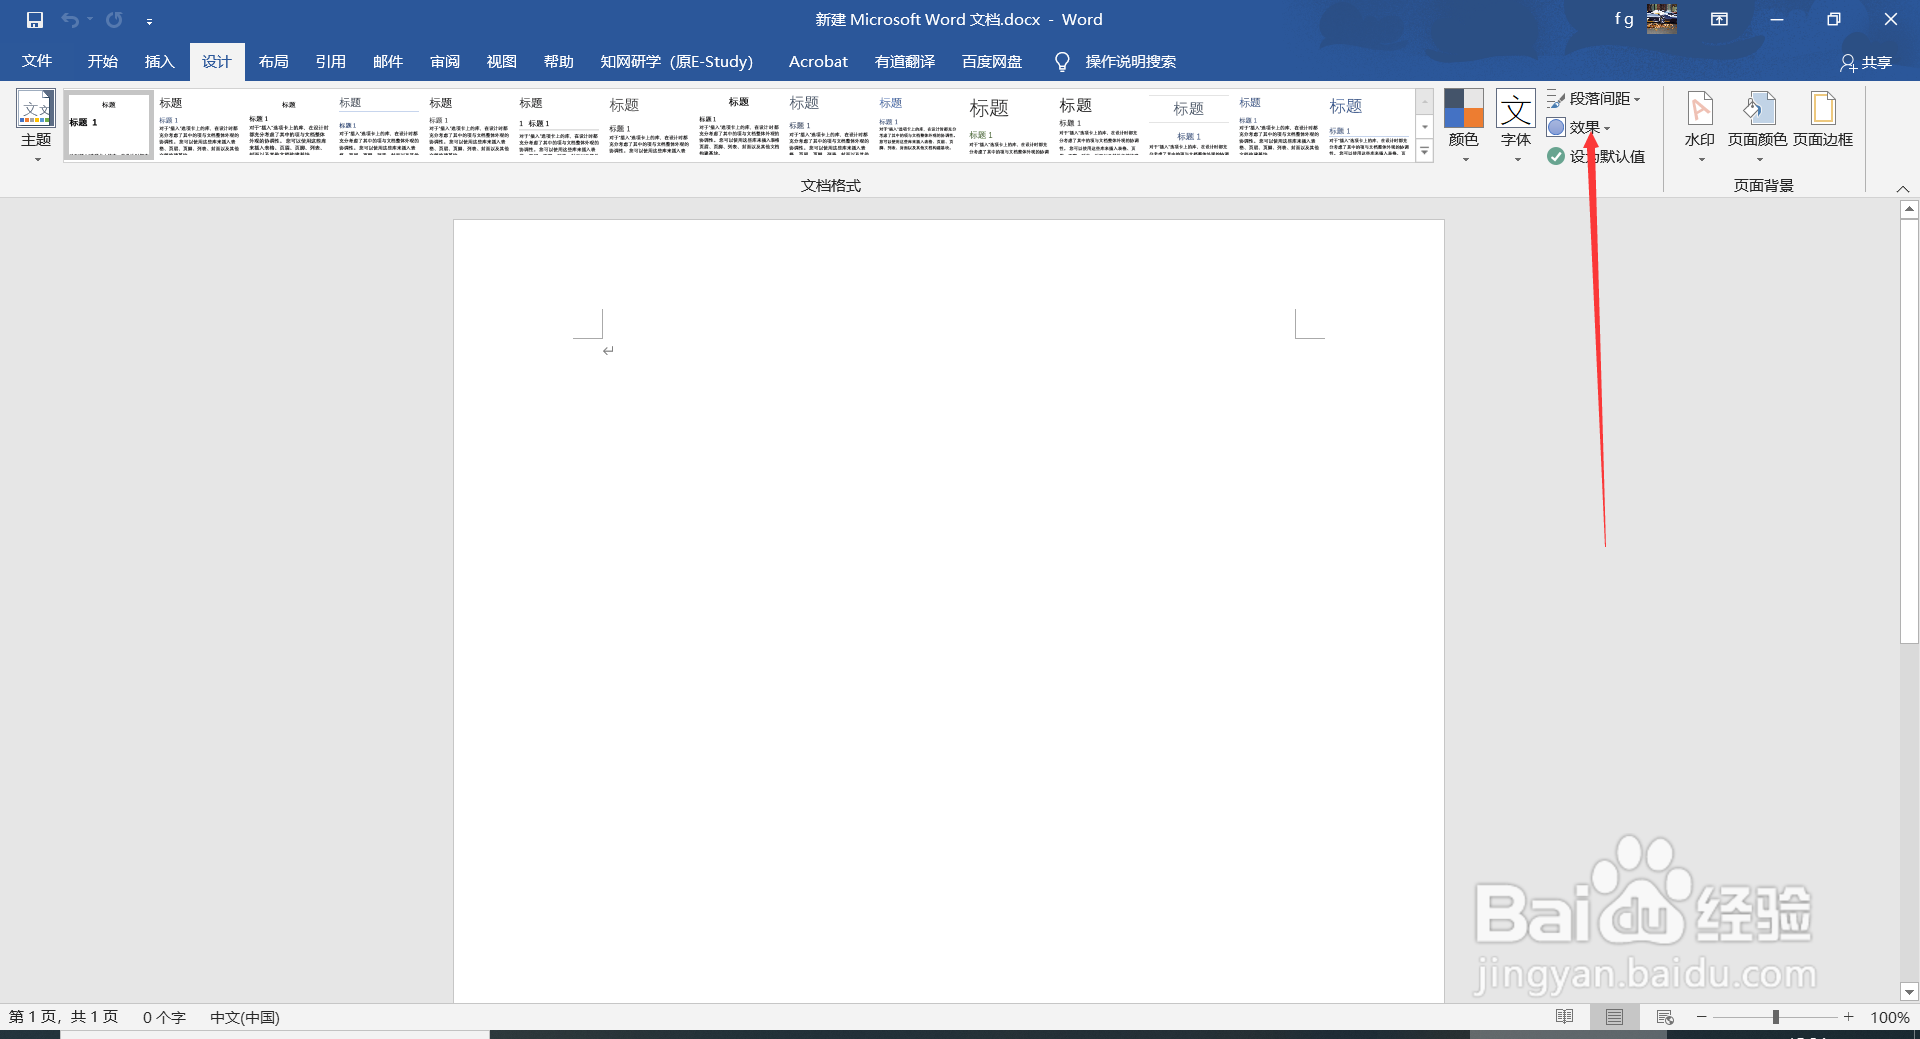Switch to Print Layout view icon
Image resolution: width=1920 pixels, height=1039 pixels.
(x=1614, y=1017)
